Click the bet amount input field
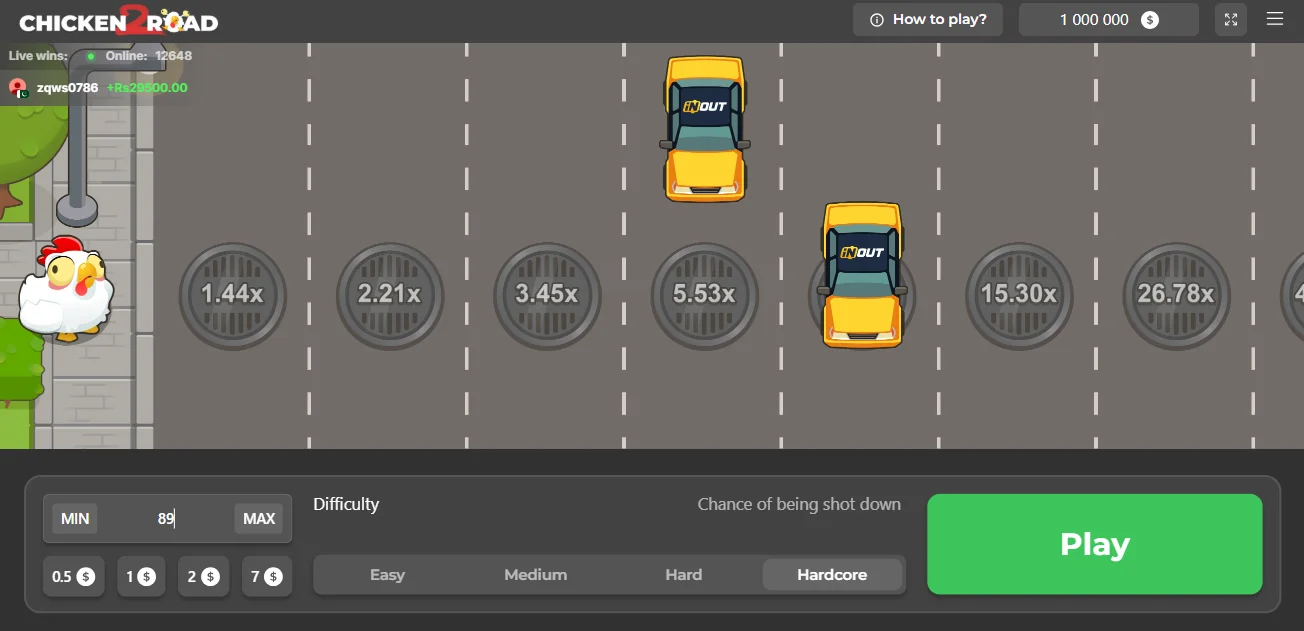The image size is (1304, 631). tap(166, 518)
